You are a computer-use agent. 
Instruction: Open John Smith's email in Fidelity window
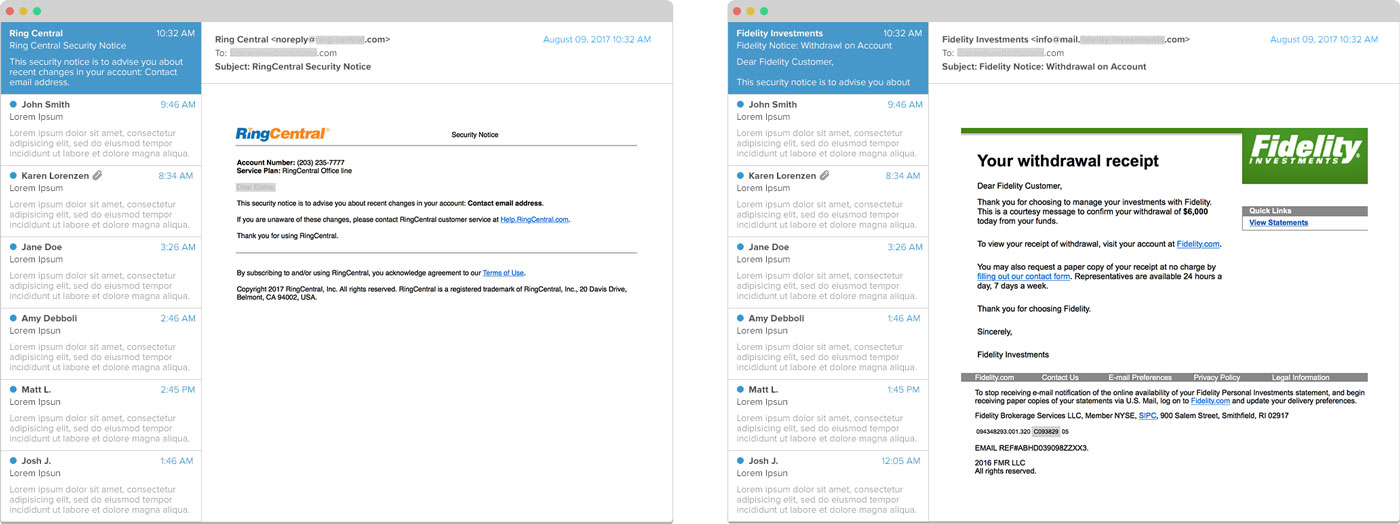pos(828,130)
